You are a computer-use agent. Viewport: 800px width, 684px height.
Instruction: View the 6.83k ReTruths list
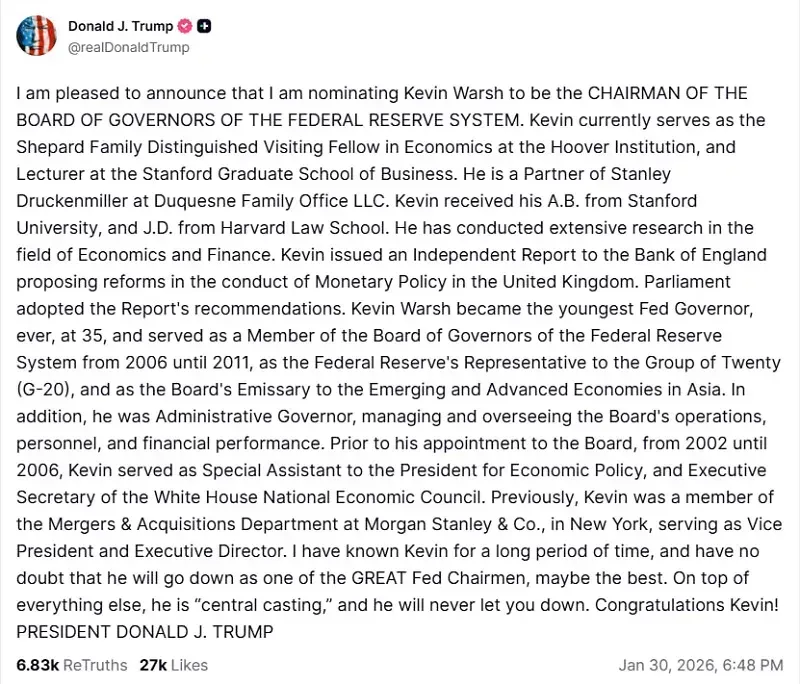(x=71, y=664)
